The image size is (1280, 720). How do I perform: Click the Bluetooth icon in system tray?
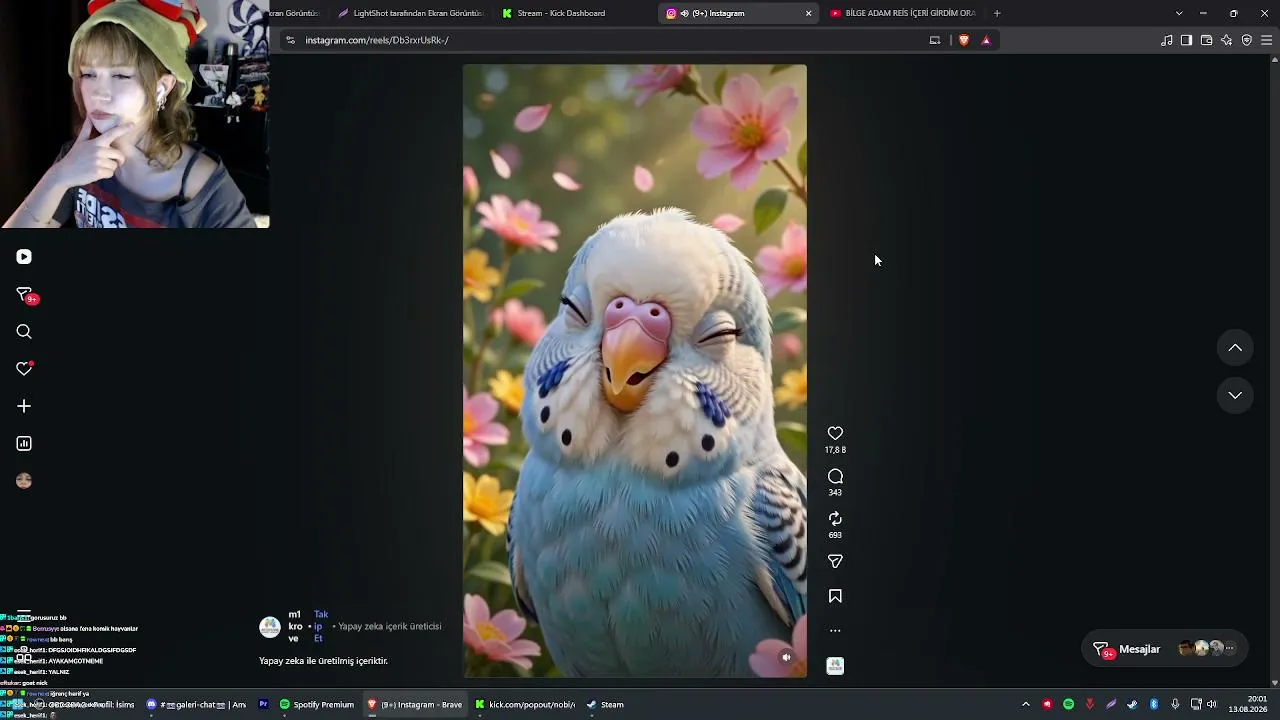click(x=1153, y=704)
